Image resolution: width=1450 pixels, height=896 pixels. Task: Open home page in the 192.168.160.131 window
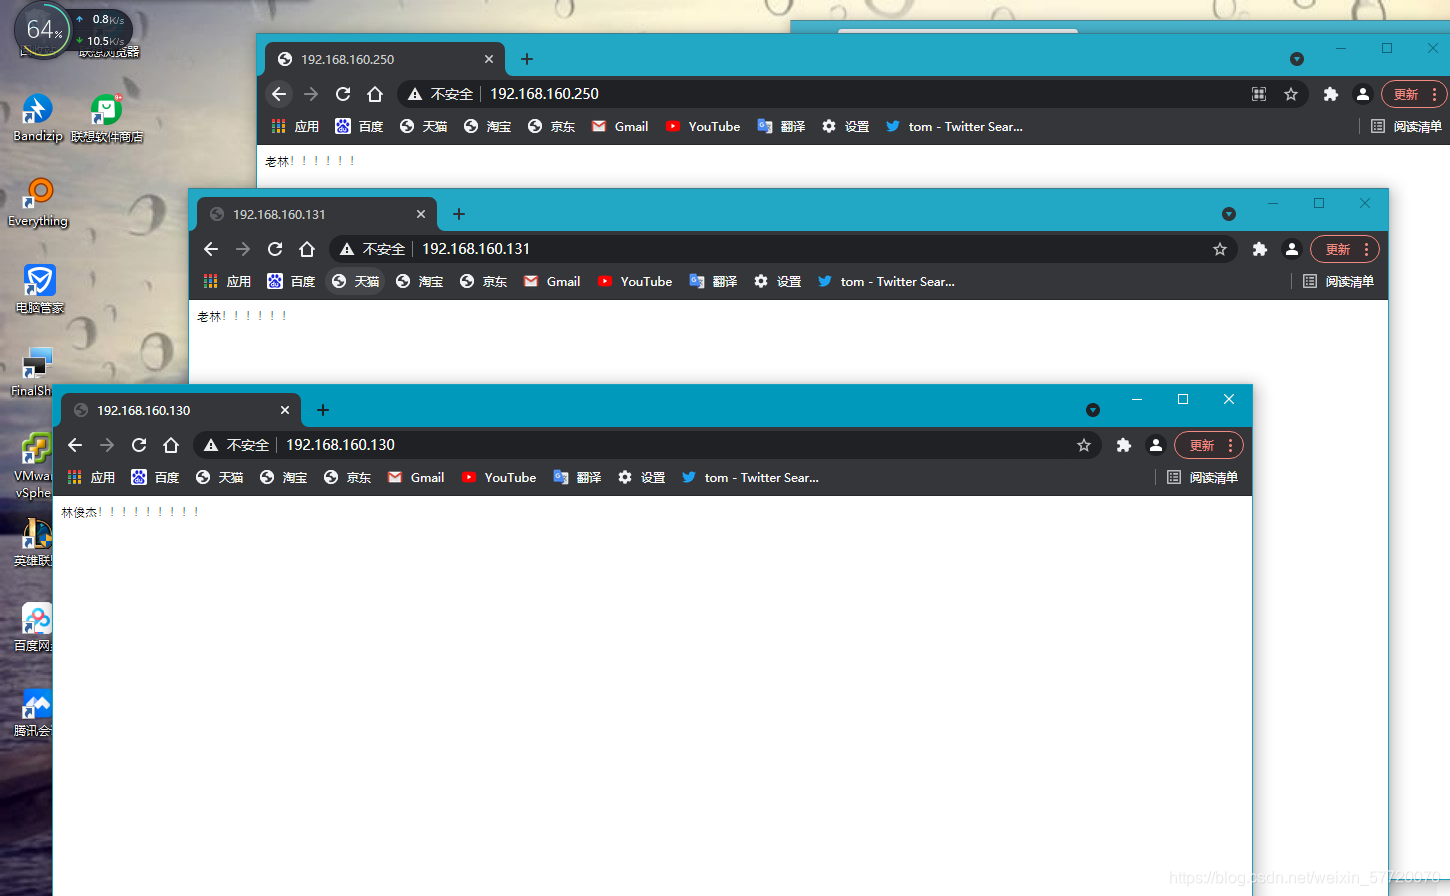click(307, 249)
